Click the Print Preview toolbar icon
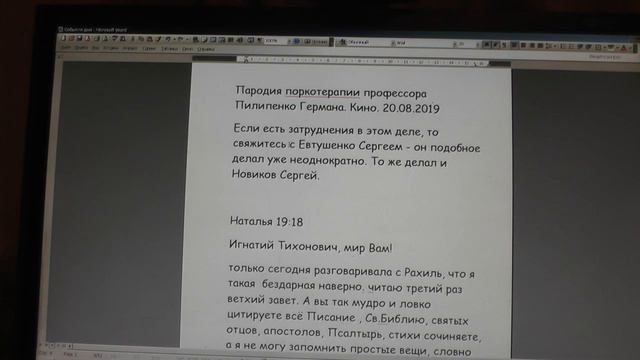This screenshot has height=360, width=640. click(105, 38)
